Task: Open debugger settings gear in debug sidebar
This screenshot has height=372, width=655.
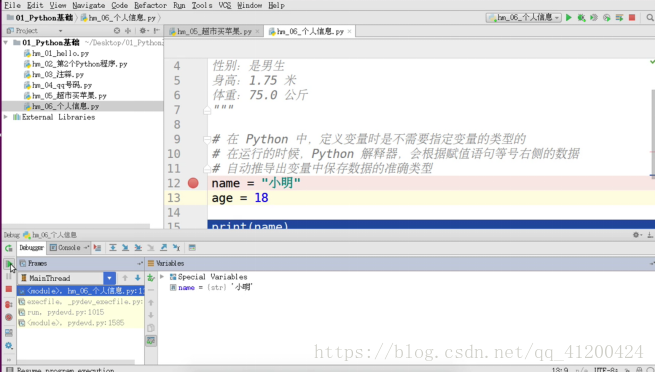Action: 9,346
